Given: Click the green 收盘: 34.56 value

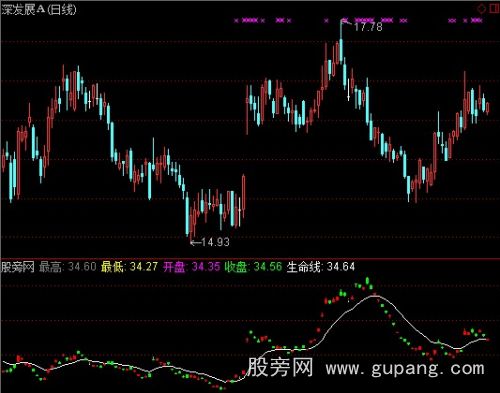Looking at the screenshot, I should pos(253,267).
